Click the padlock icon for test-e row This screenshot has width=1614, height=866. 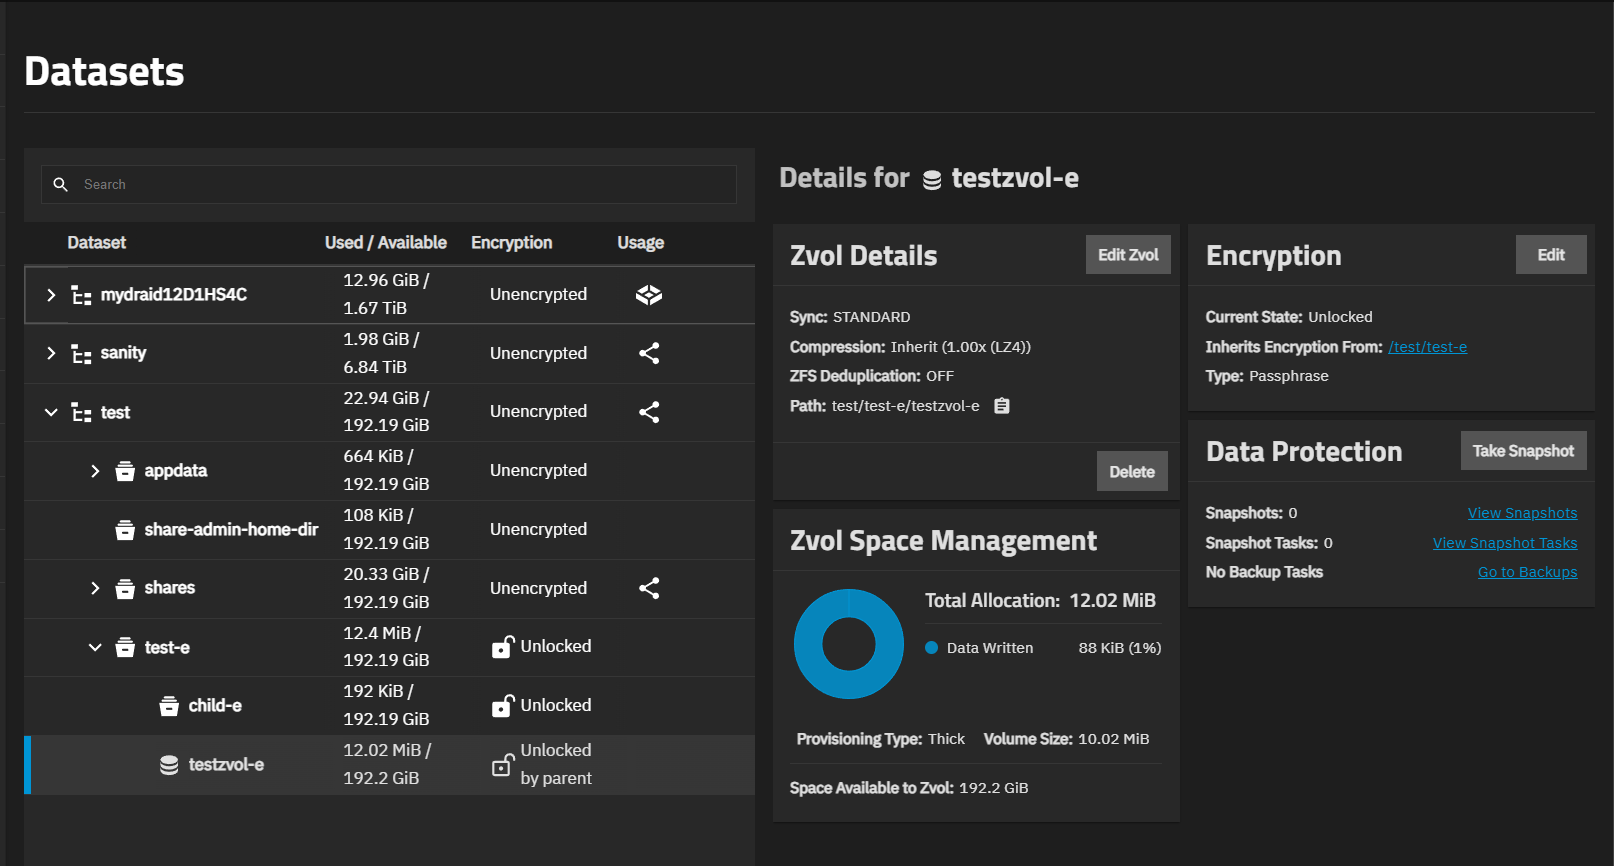point(502,647)
